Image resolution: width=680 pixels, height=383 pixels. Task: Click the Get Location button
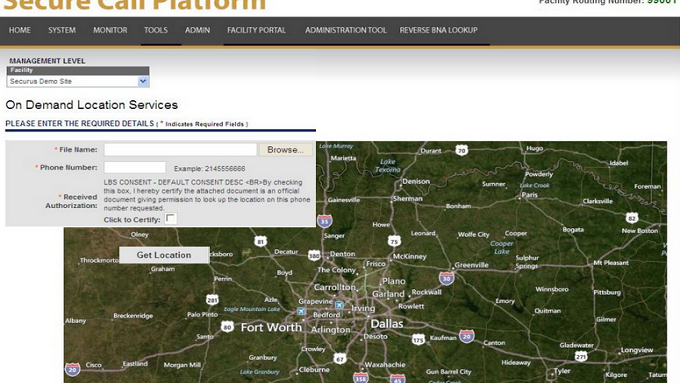tap(164, 255)
